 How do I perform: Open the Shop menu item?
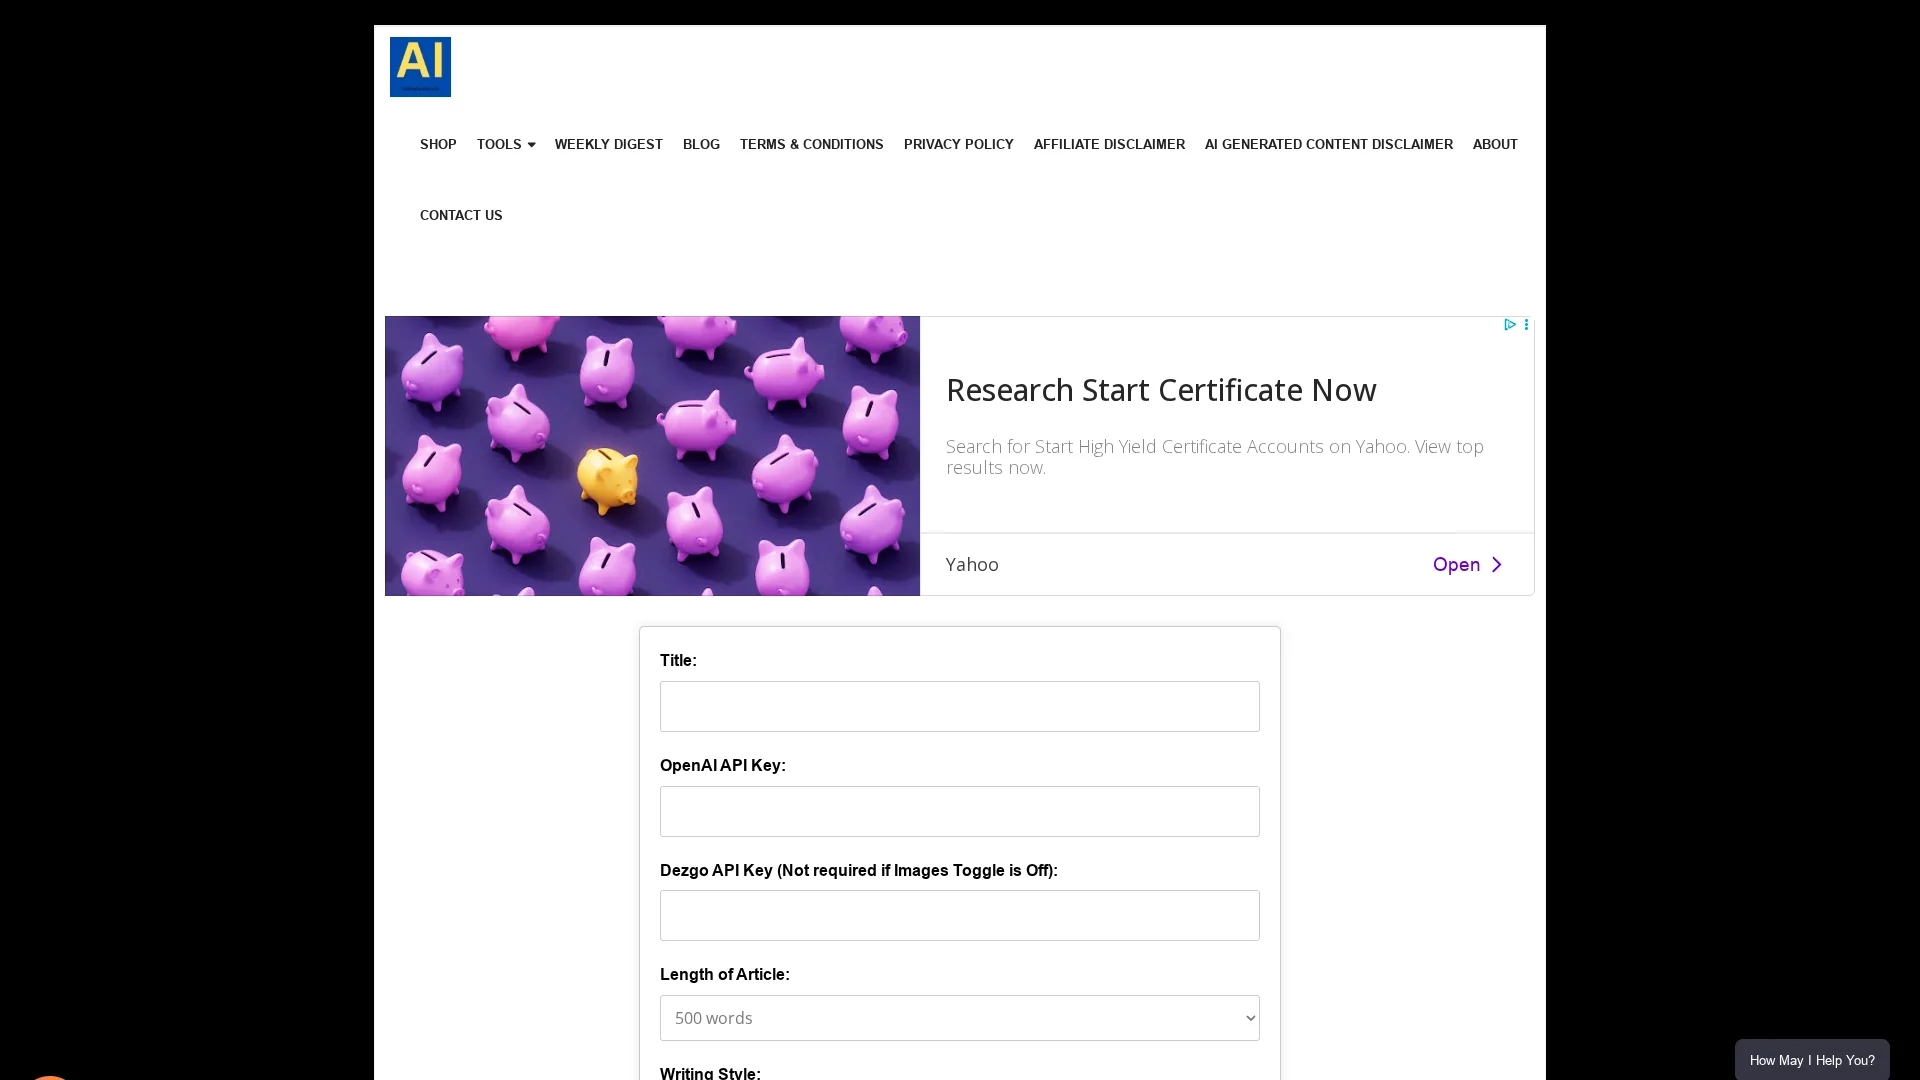pyautogui.click(x=438, y=144)
